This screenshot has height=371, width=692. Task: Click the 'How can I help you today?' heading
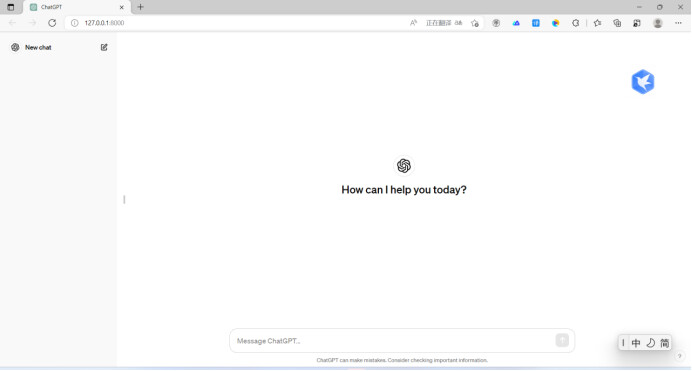click(x=404, y=190)
